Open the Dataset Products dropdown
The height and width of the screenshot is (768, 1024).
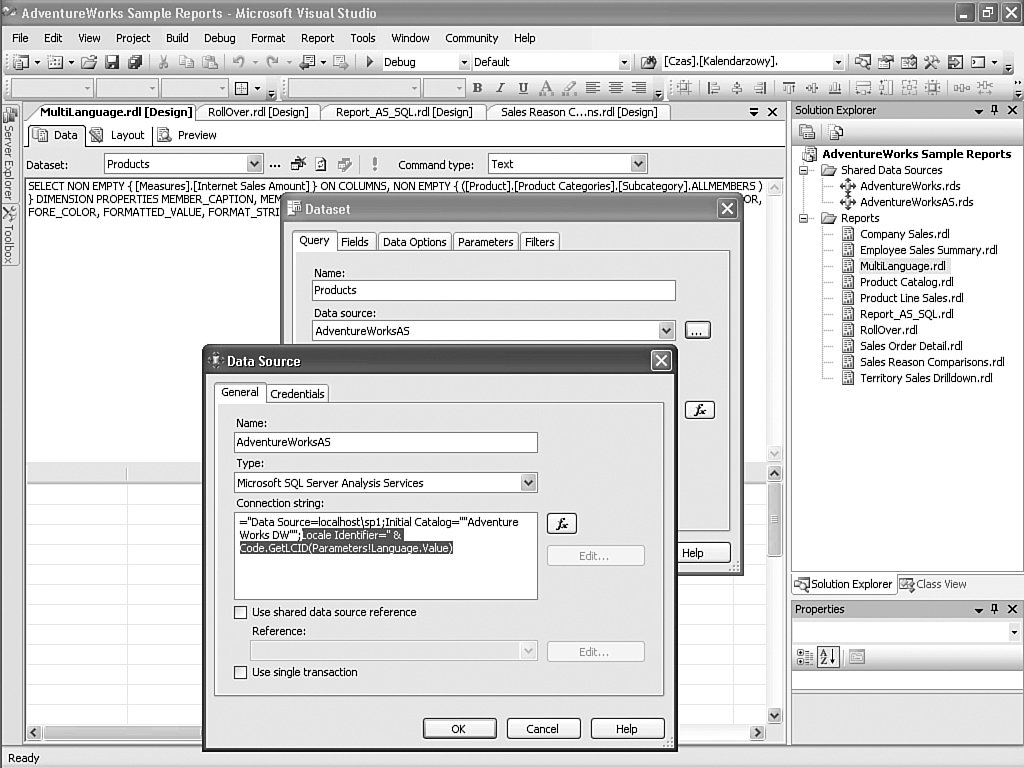[254, 164]
